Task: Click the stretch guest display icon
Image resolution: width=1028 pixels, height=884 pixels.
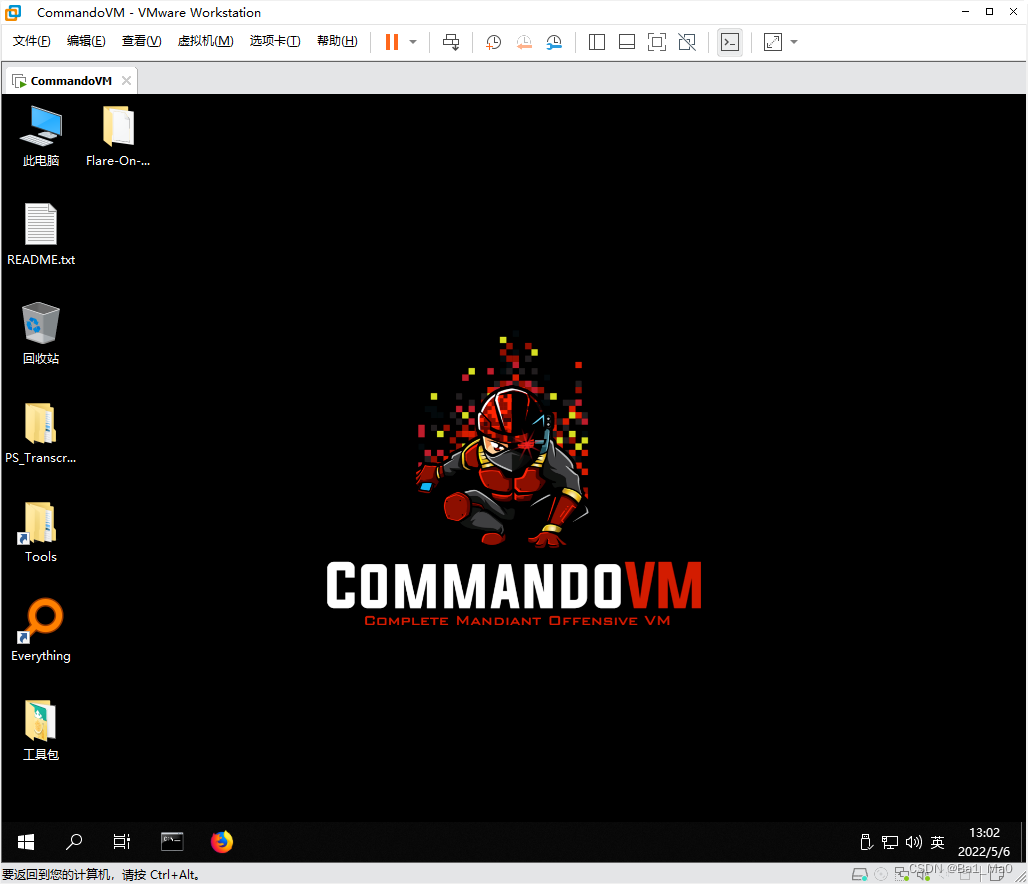Action: click(773, 42)
